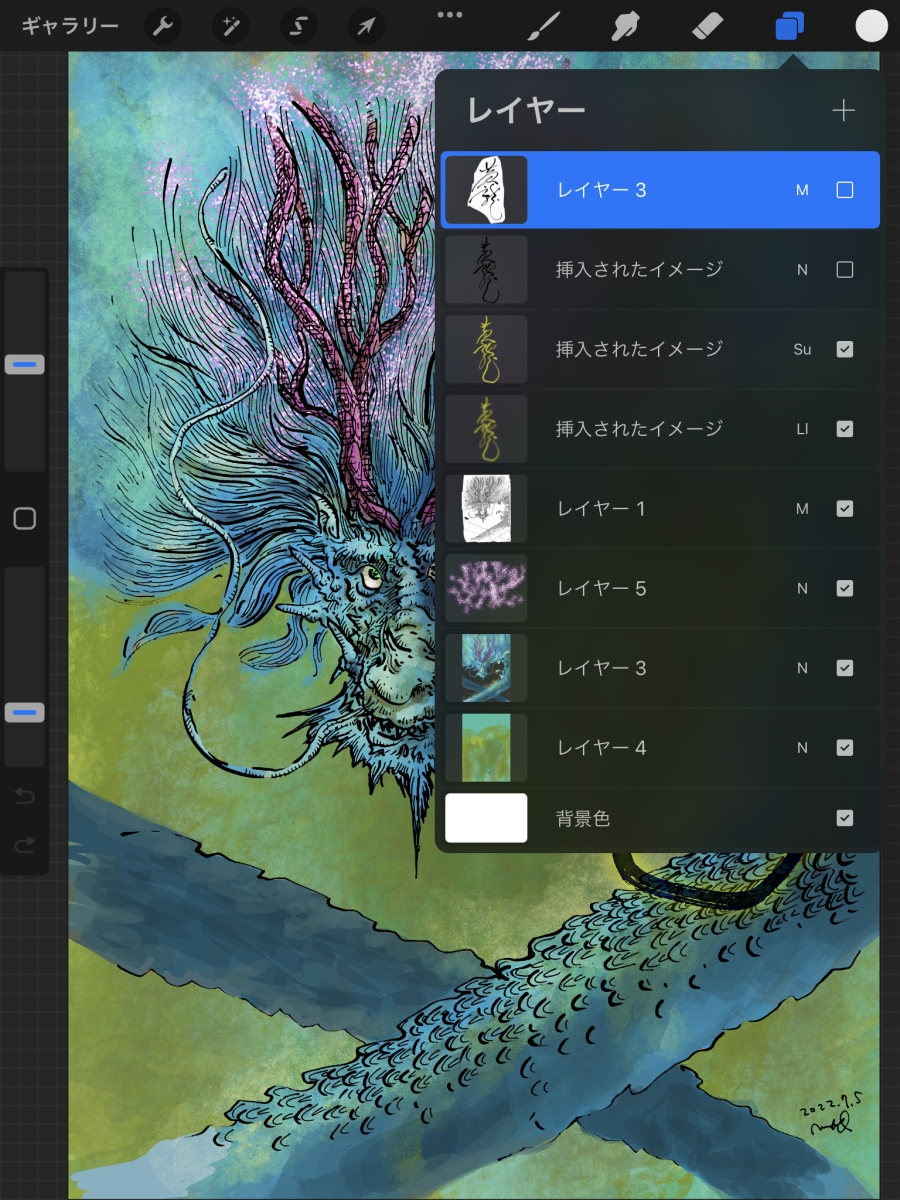Return to ギャラリー

click(70, 26)
